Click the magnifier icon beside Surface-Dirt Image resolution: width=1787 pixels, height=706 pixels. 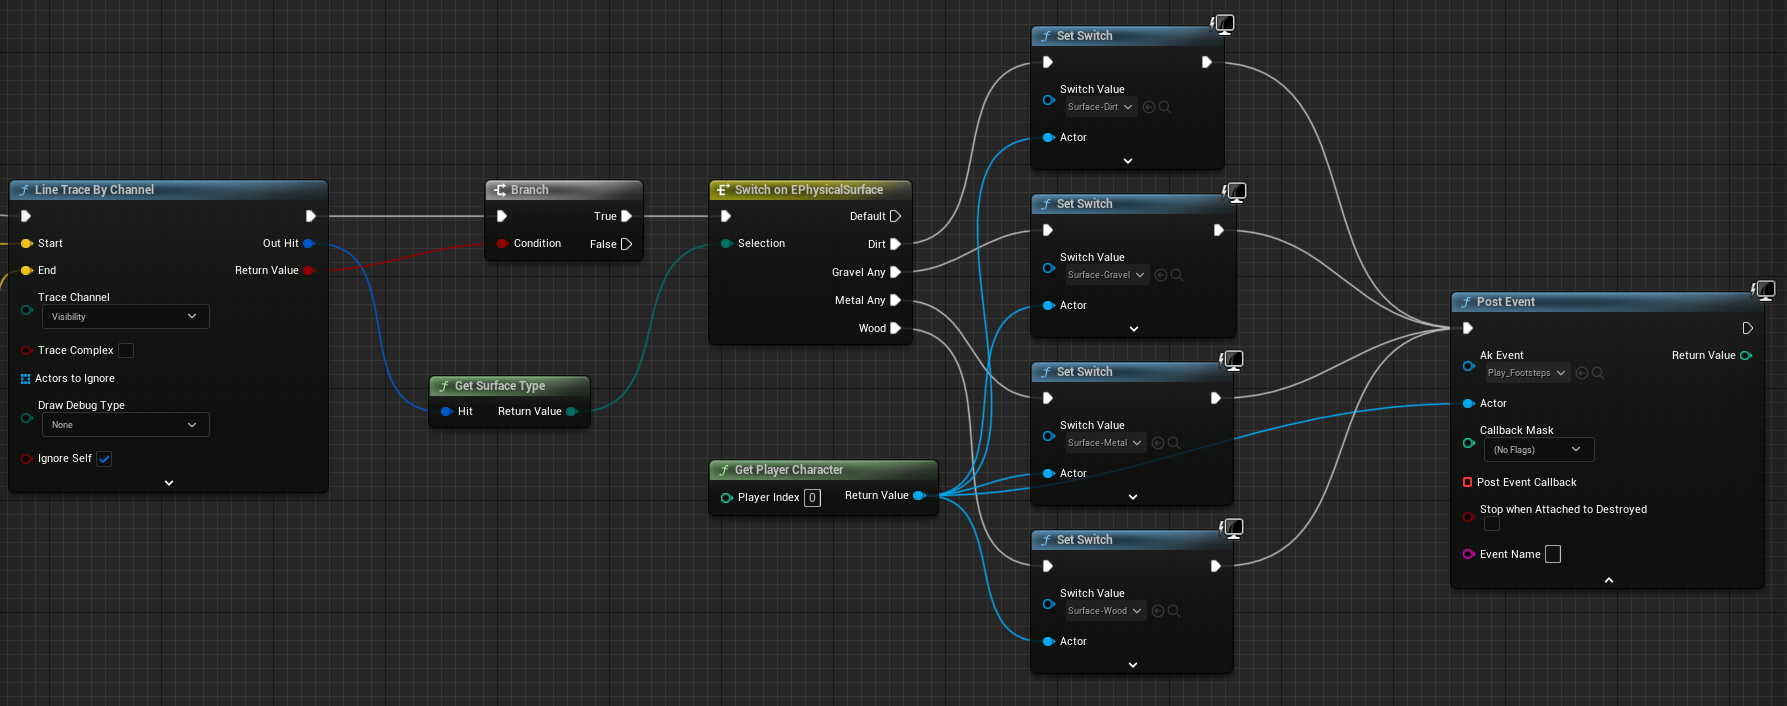(1165, 107)
